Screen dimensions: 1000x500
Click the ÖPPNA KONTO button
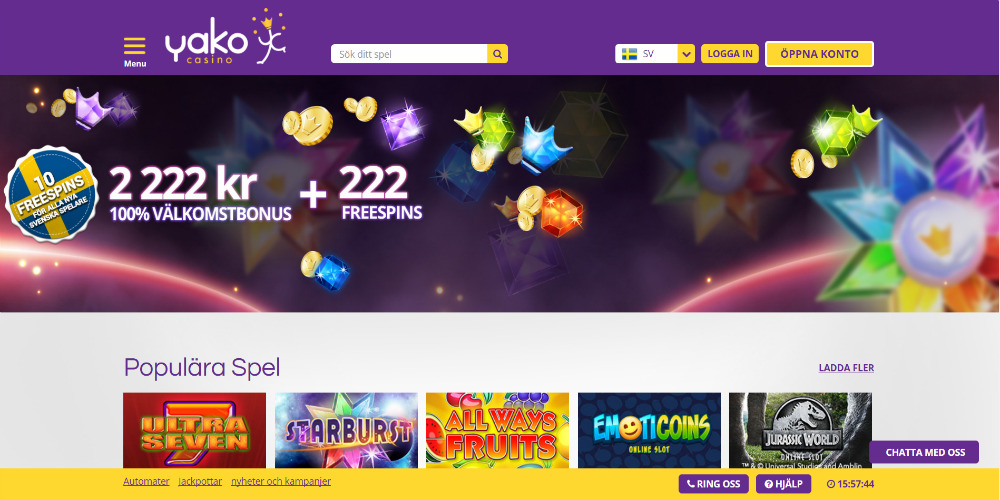point(819,54)
